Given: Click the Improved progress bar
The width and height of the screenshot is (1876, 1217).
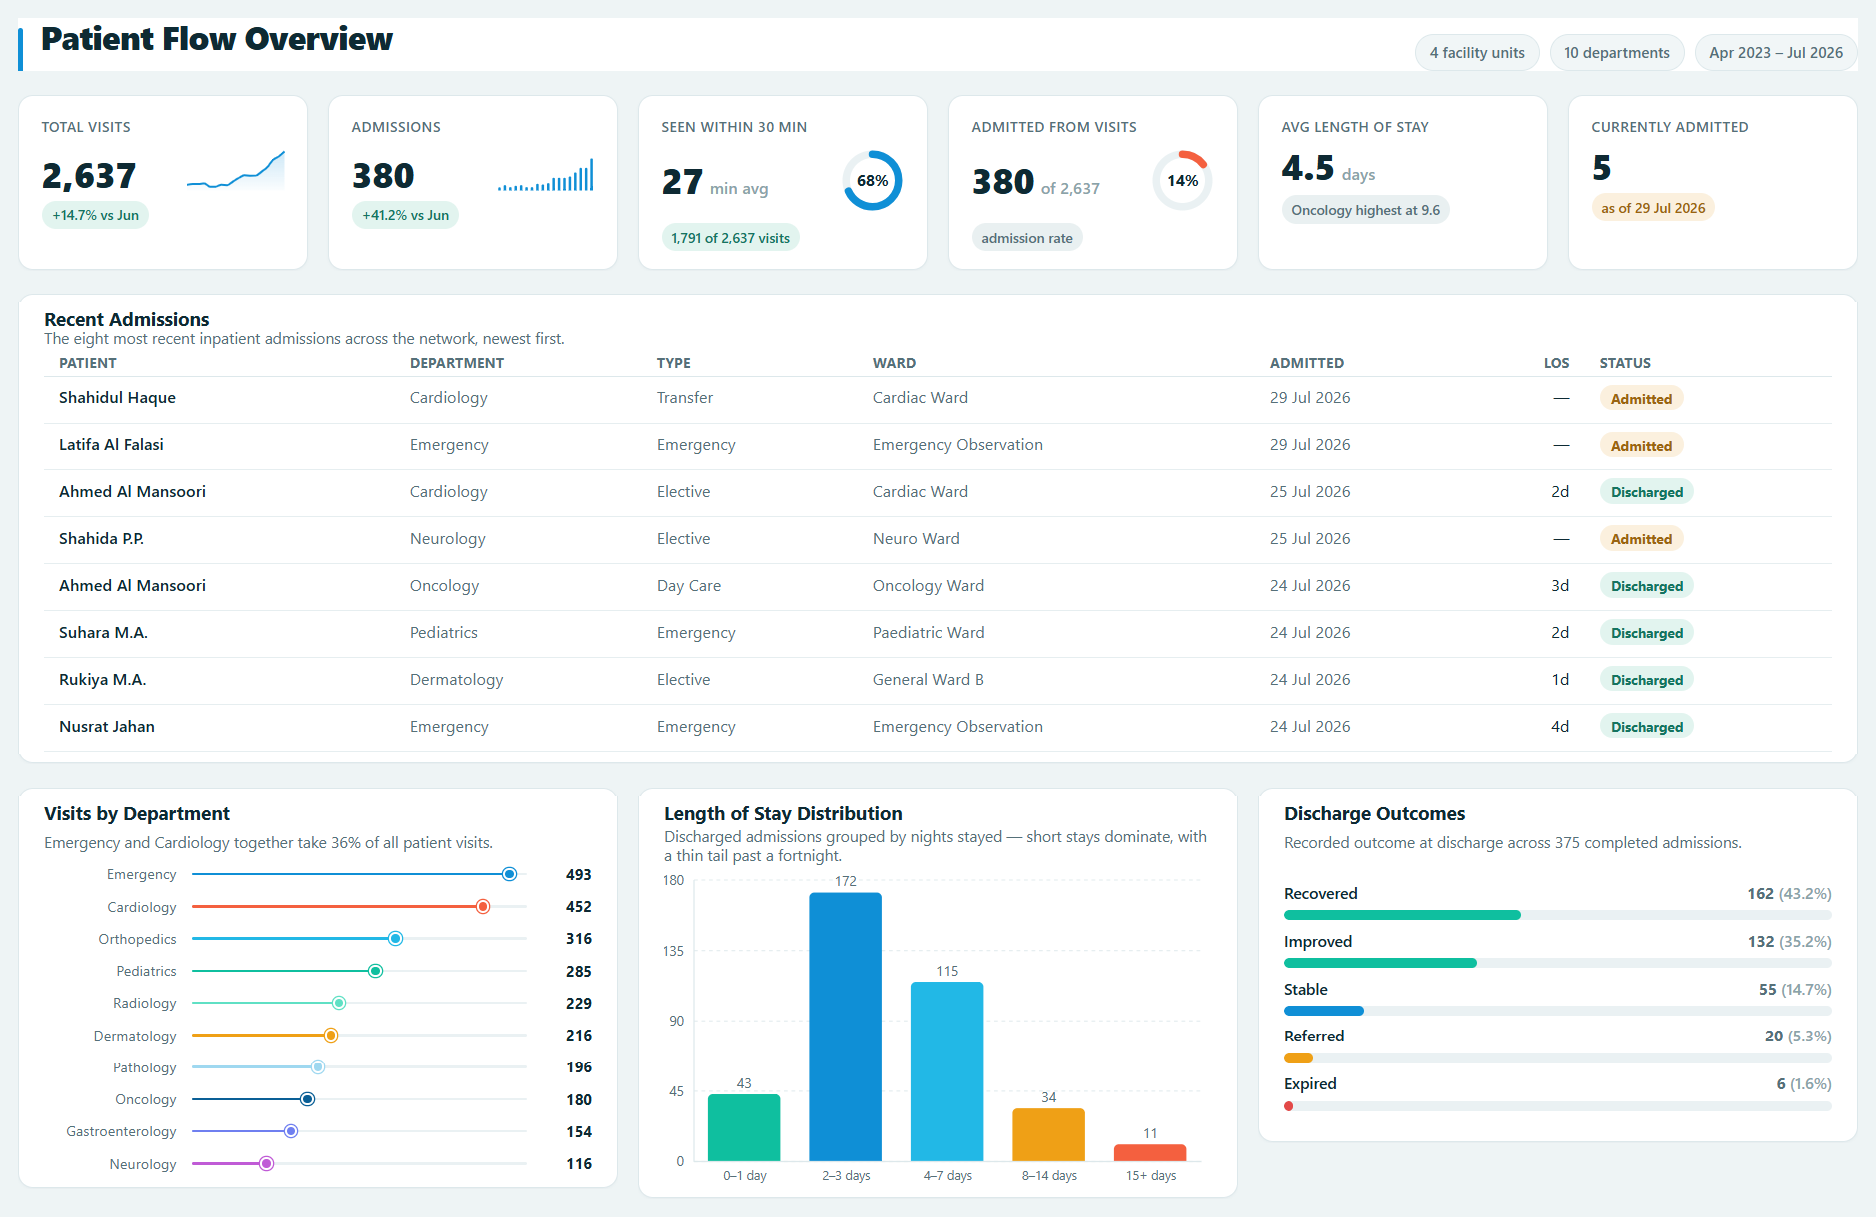Looking at the screenshot, I should click(1557, 963).
